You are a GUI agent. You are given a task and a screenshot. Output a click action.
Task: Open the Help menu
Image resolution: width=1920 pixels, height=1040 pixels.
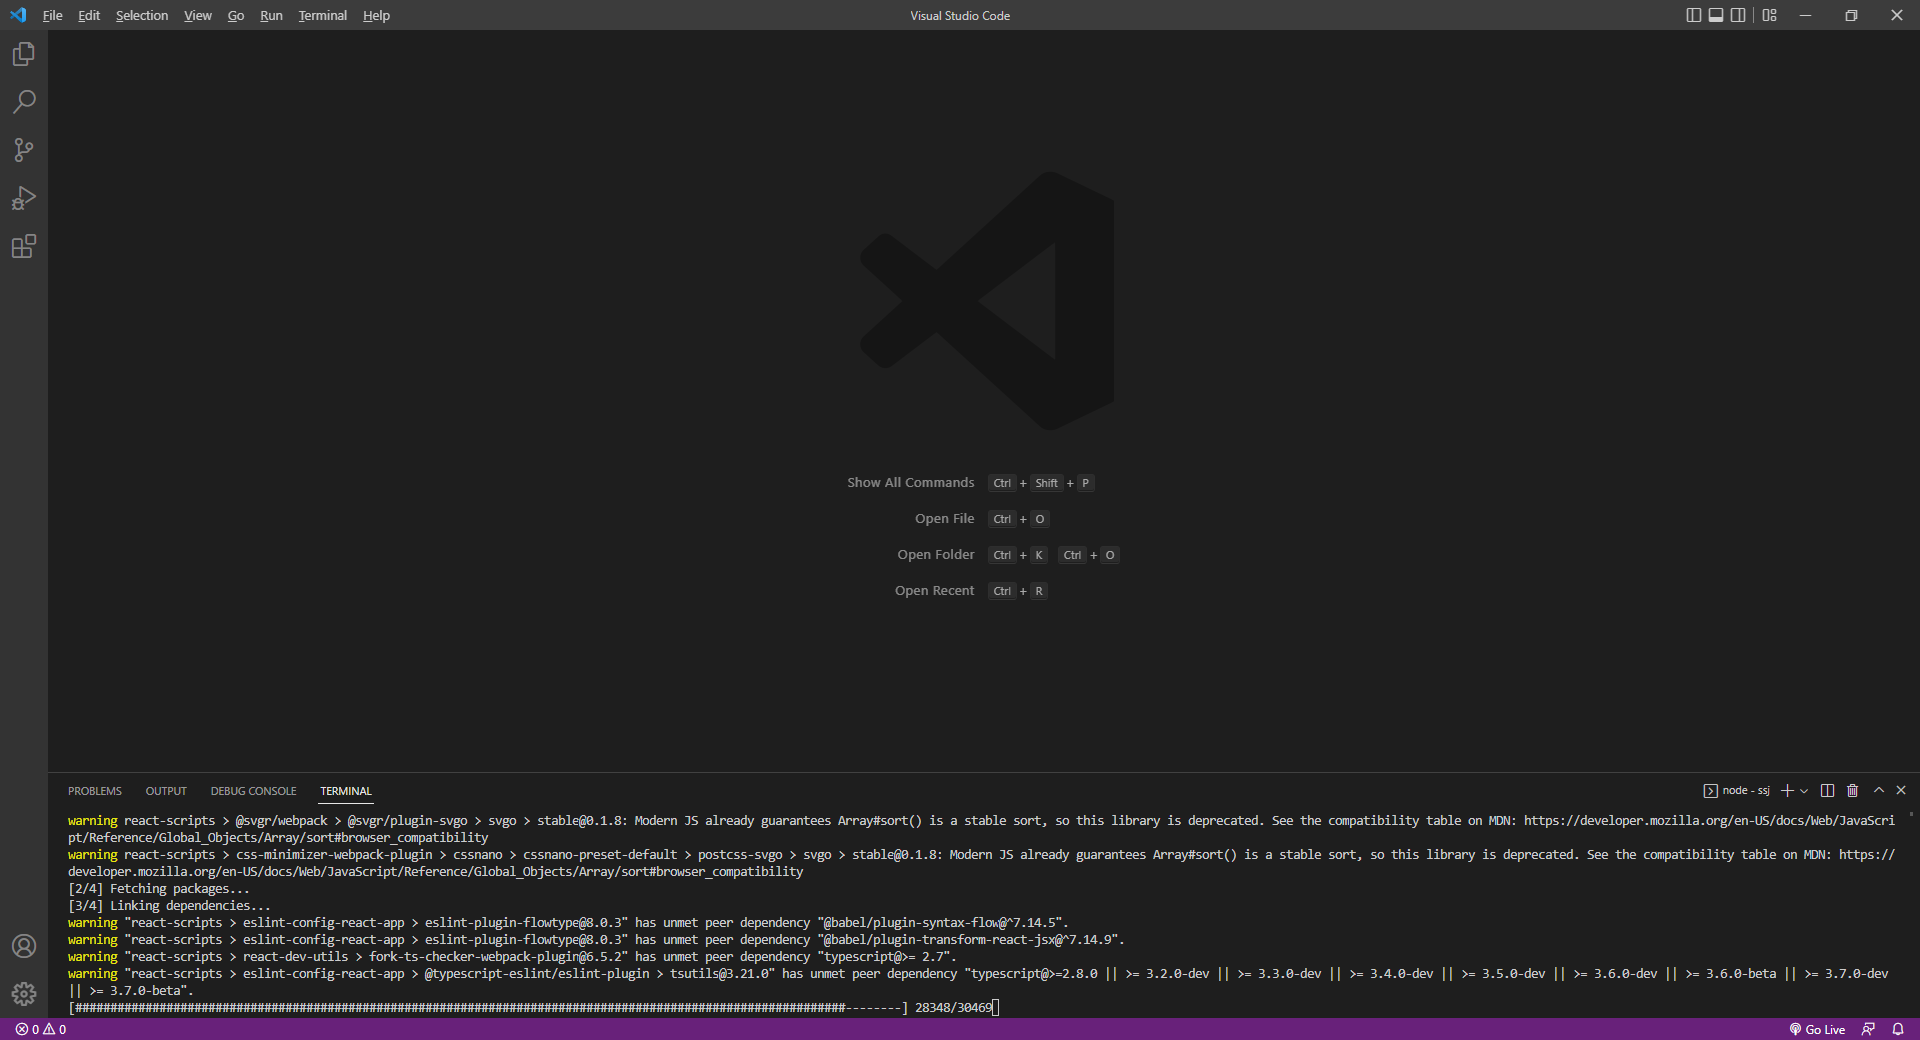tap(376, 15)
